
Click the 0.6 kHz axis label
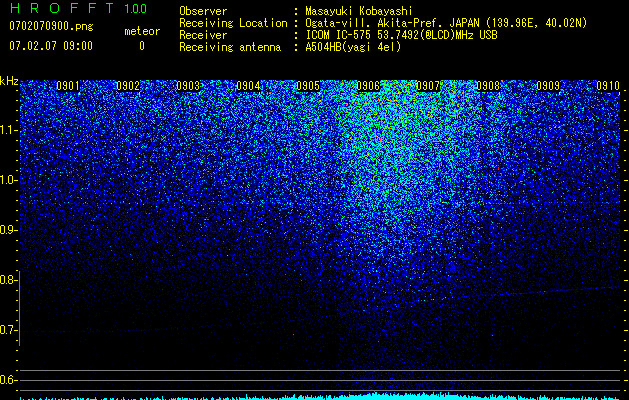point(8,380)
